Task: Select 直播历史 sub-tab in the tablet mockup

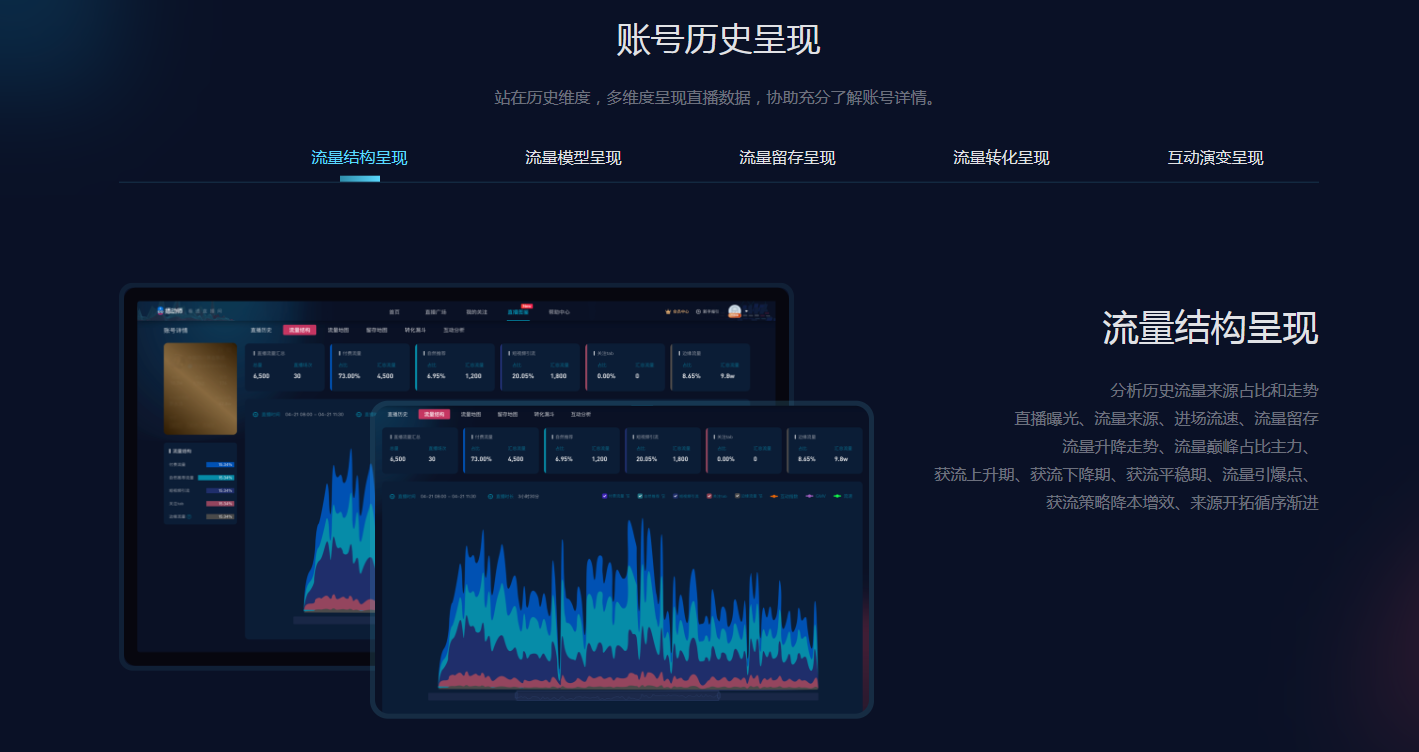Action: pos(397,414)
